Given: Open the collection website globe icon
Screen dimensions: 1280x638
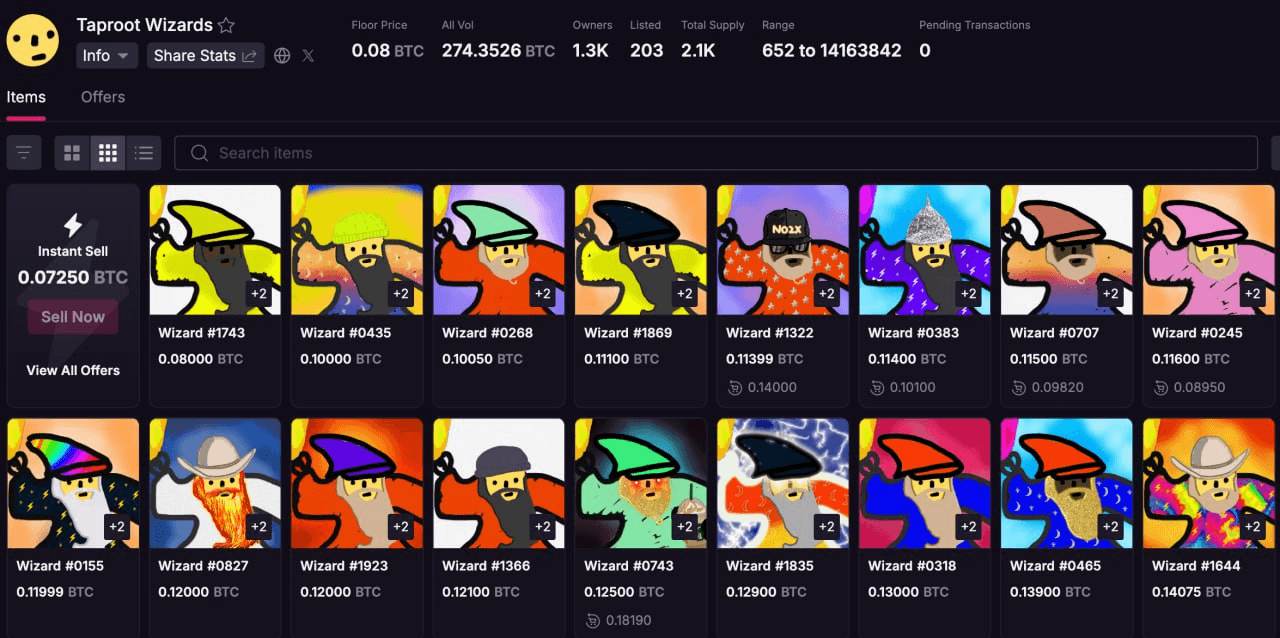Looking at the screenshot, I should click(x=282, y=56).
